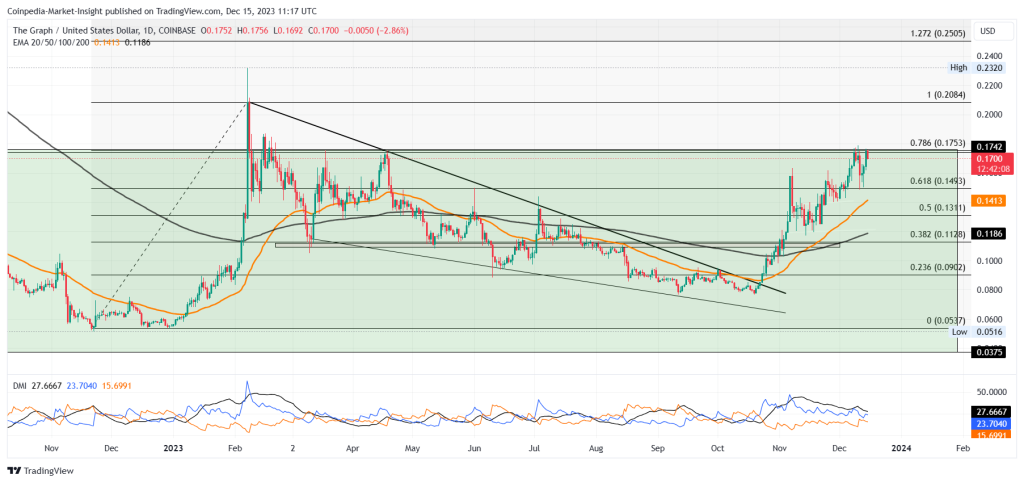
Task: Click the 2024 label on time axis
Action: (901, 450)
